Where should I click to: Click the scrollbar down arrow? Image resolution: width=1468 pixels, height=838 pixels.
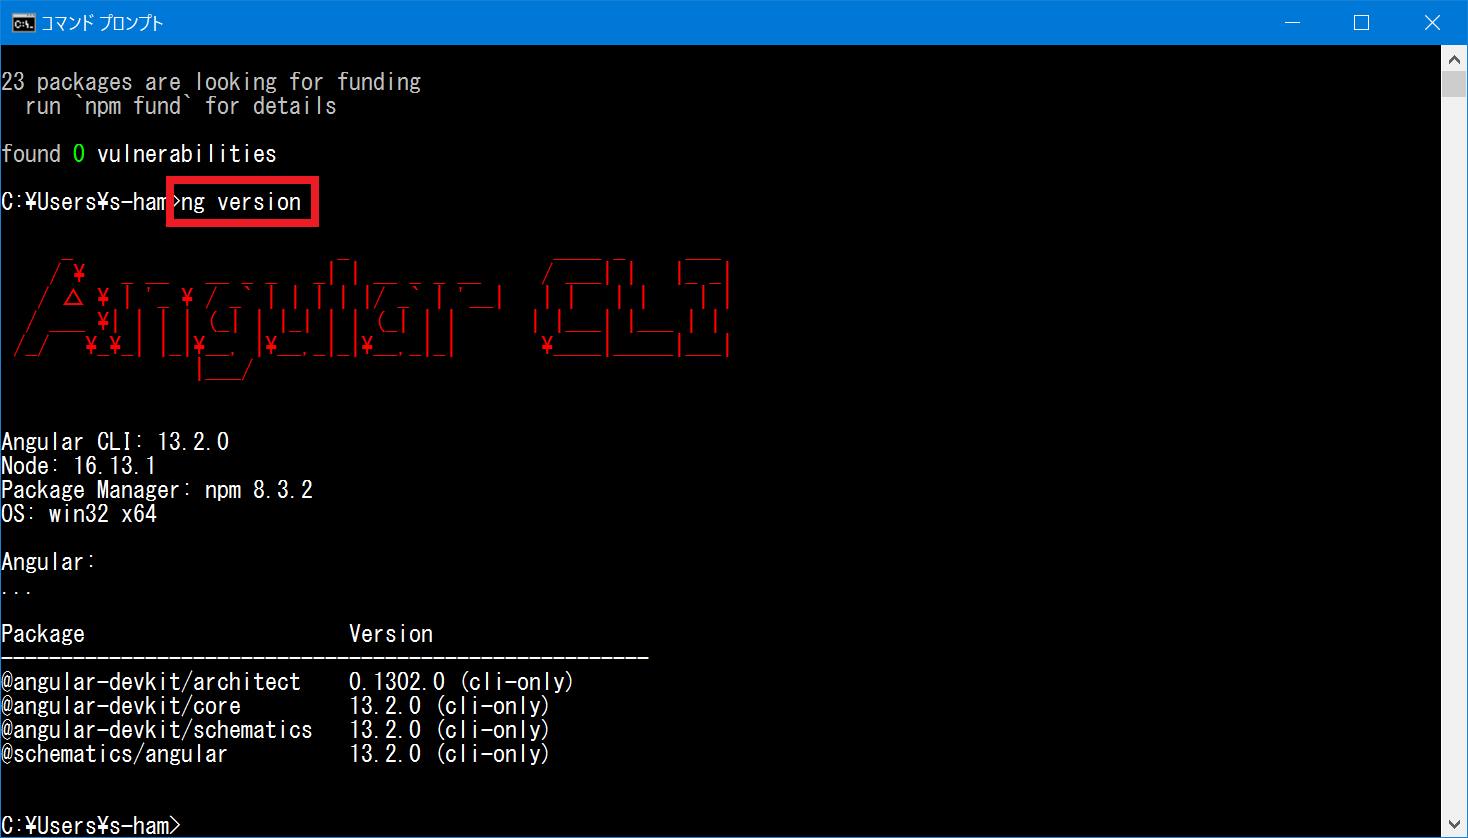click(x=1455, y=826)
